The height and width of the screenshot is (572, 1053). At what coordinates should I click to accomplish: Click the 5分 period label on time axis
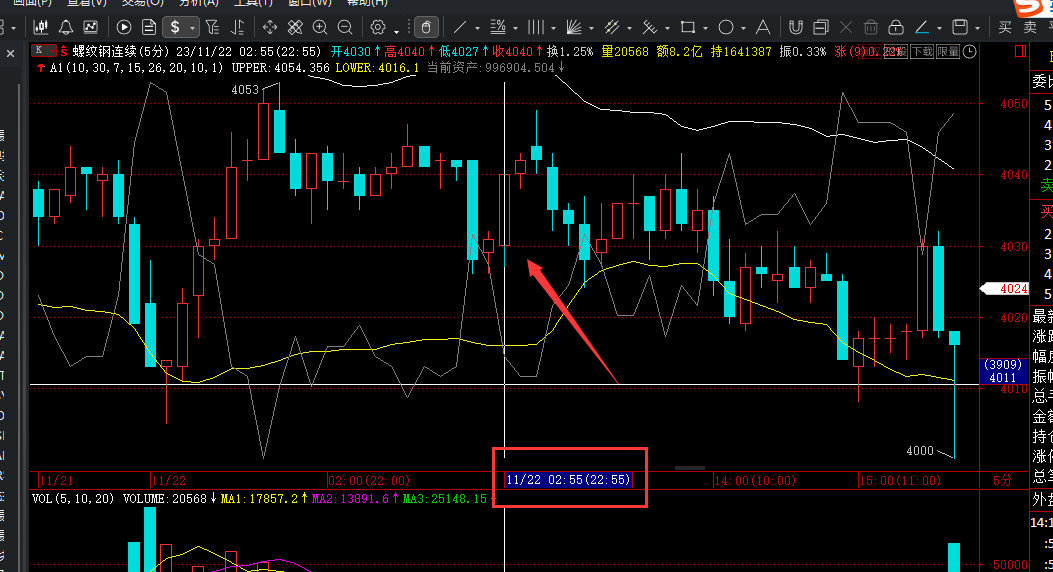click(x=1003, y=481)
